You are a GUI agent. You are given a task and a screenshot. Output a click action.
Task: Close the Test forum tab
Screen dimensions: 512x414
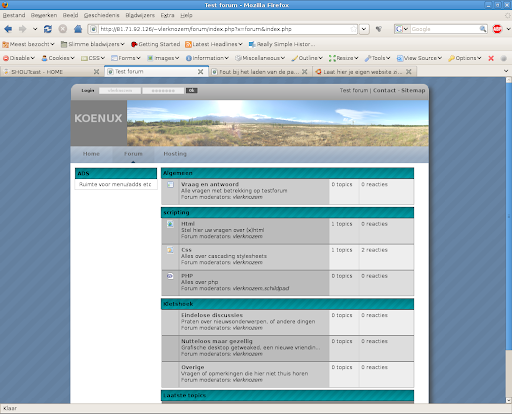(x=200, y=72)
